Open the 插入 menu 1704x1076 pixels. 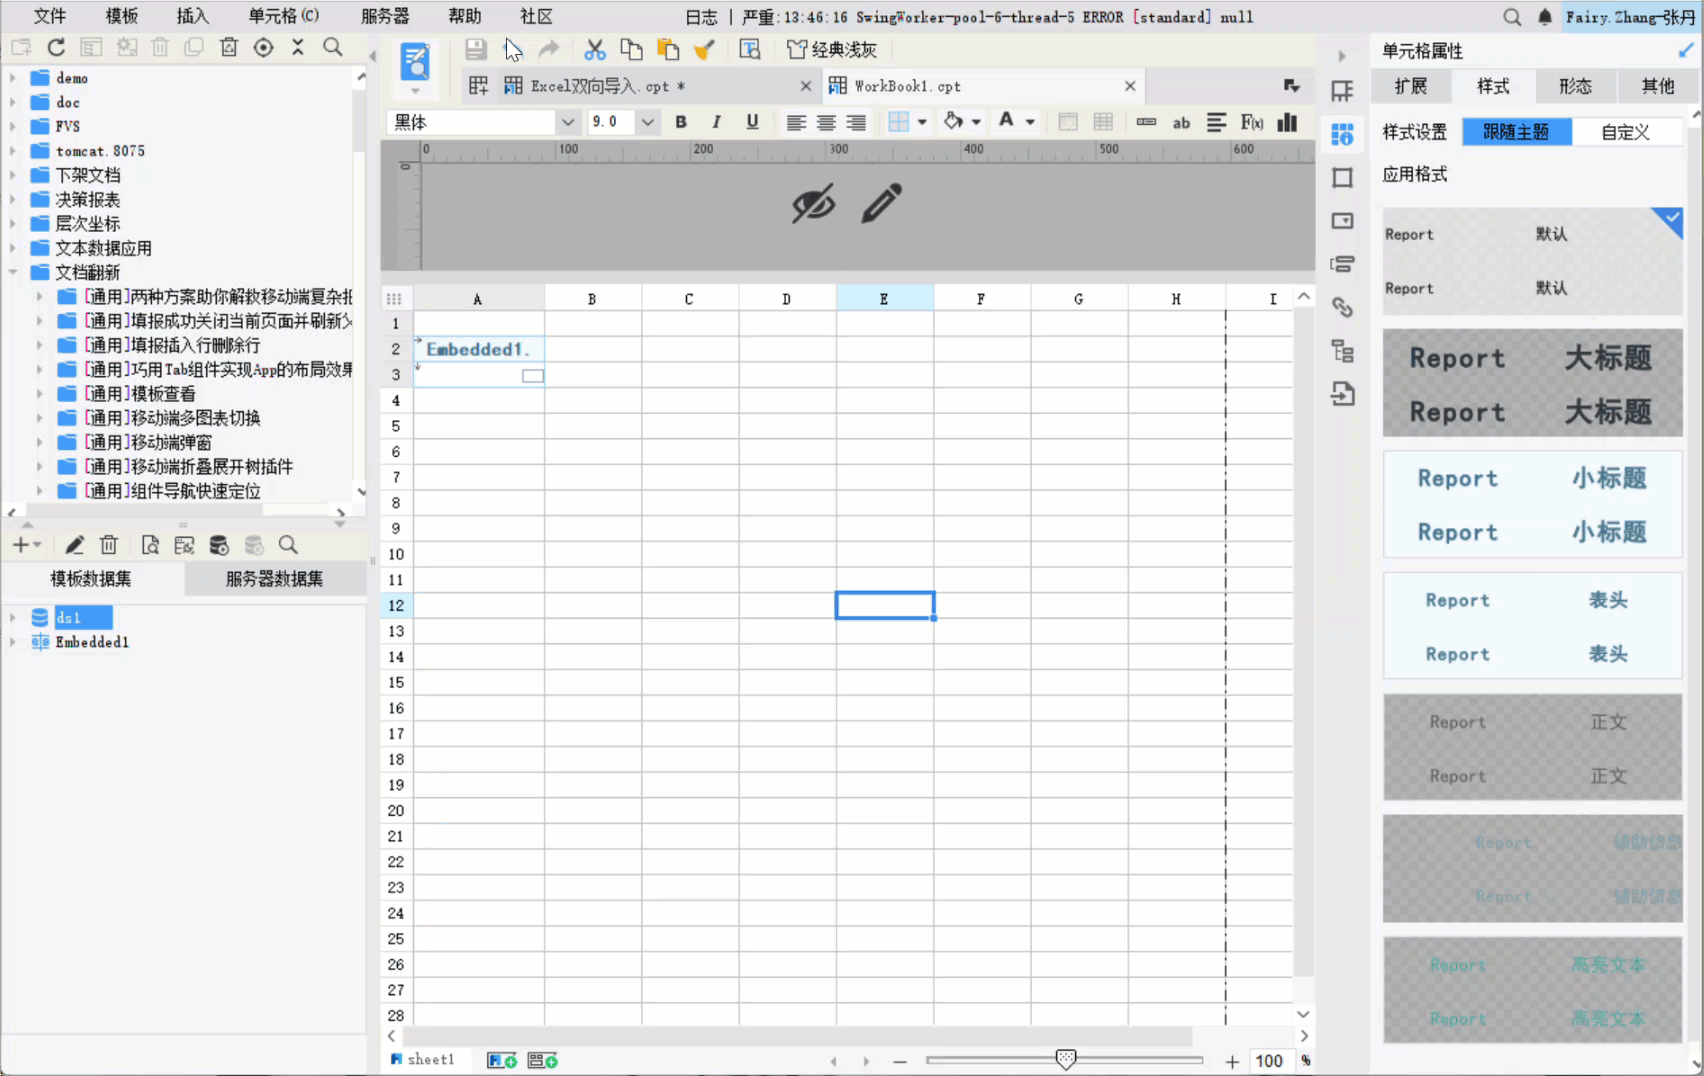pos(192,16)
